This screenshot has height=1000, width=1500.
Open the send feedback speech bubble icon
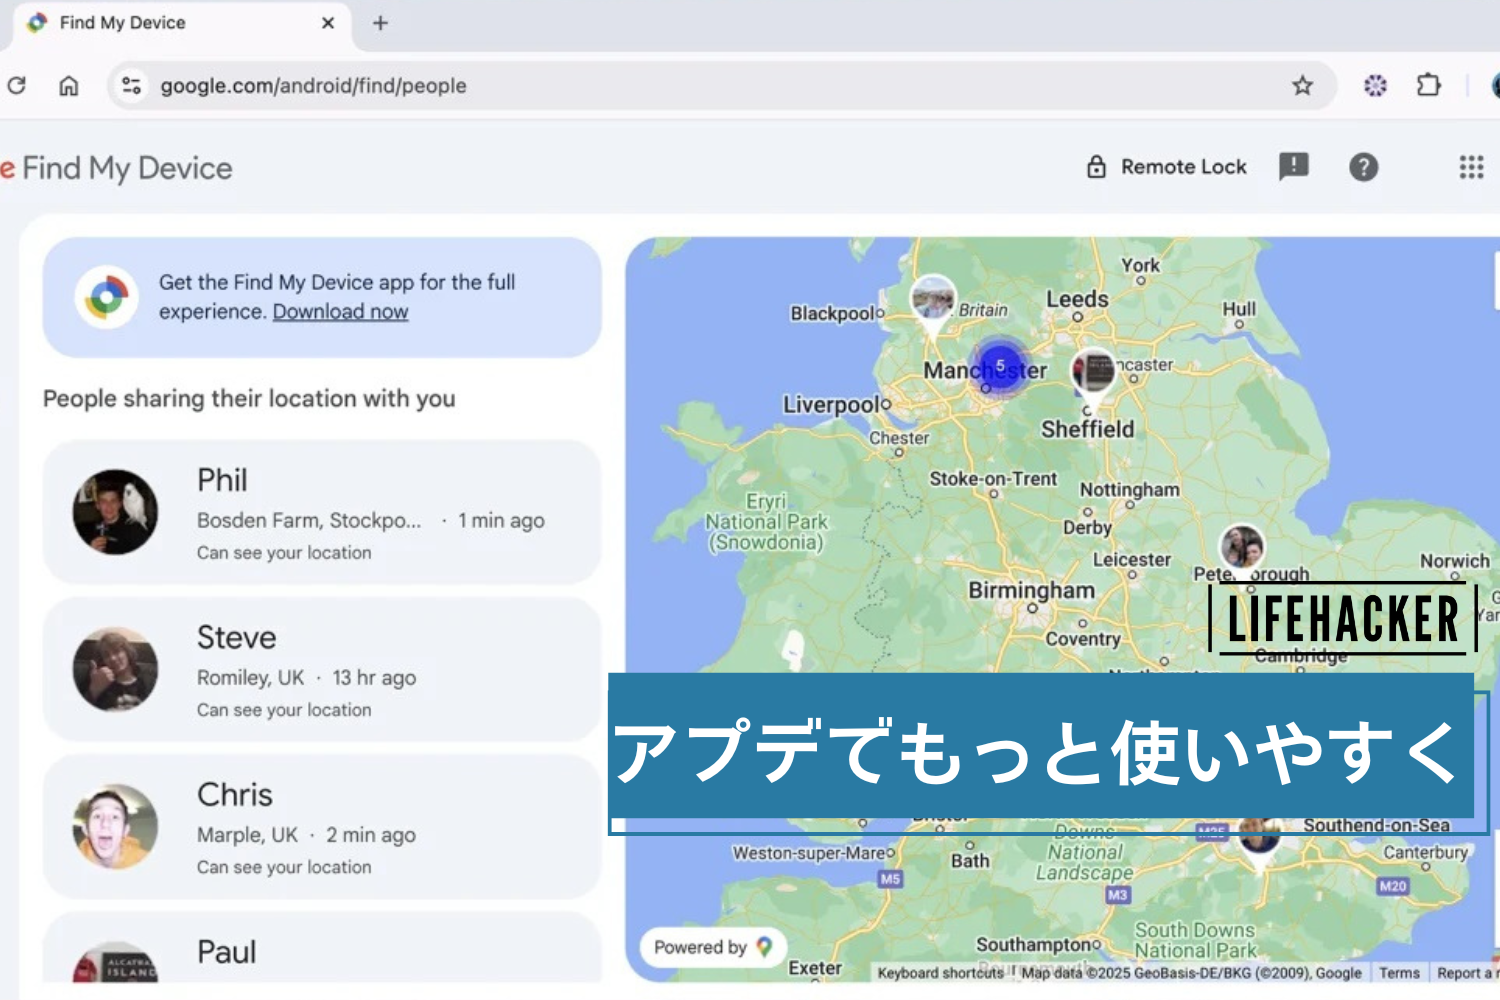point(1294,167)
